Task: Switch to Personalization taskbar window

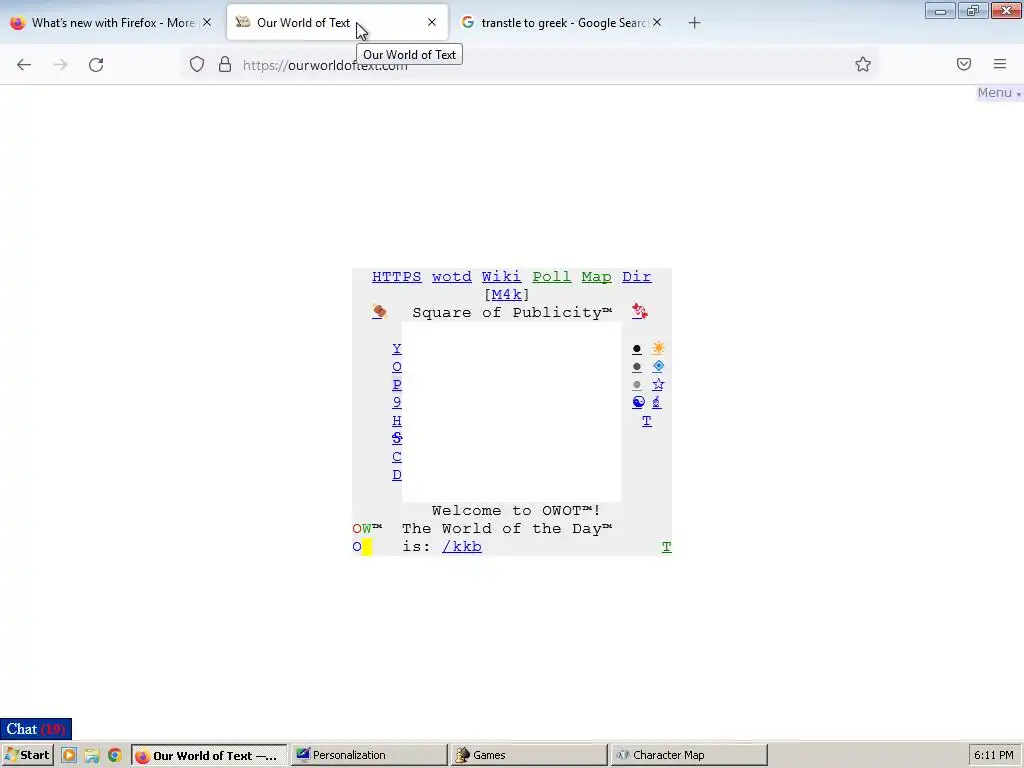Action: (368, 755)
